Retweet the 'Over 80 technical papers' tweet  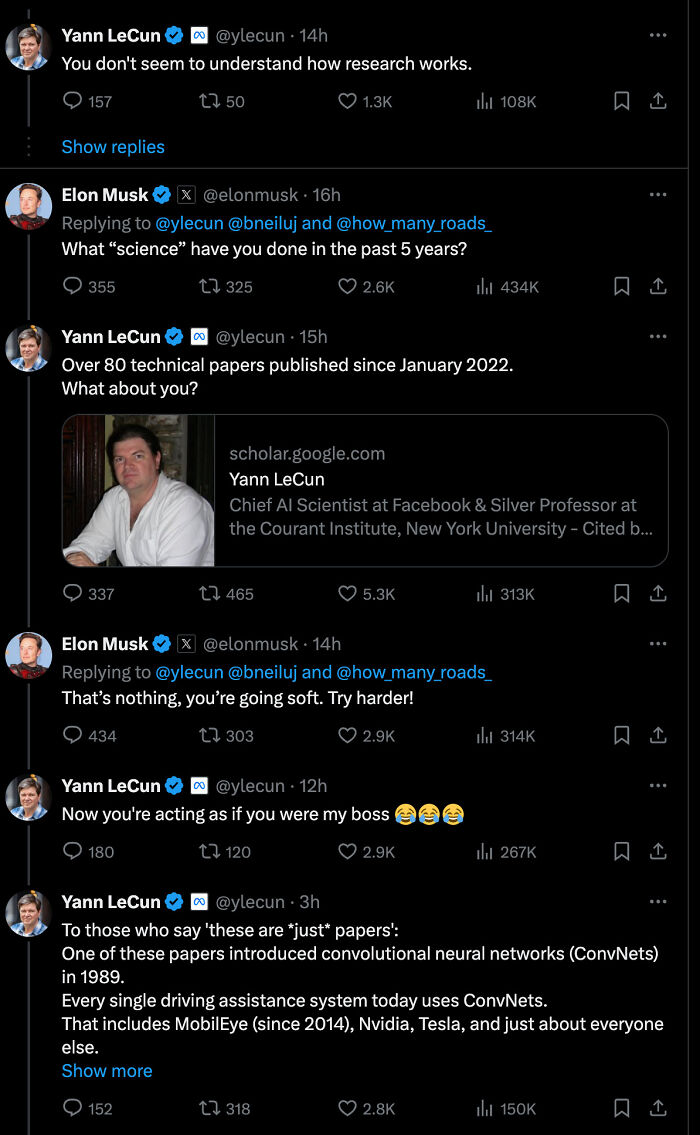(x=210, y=594)
